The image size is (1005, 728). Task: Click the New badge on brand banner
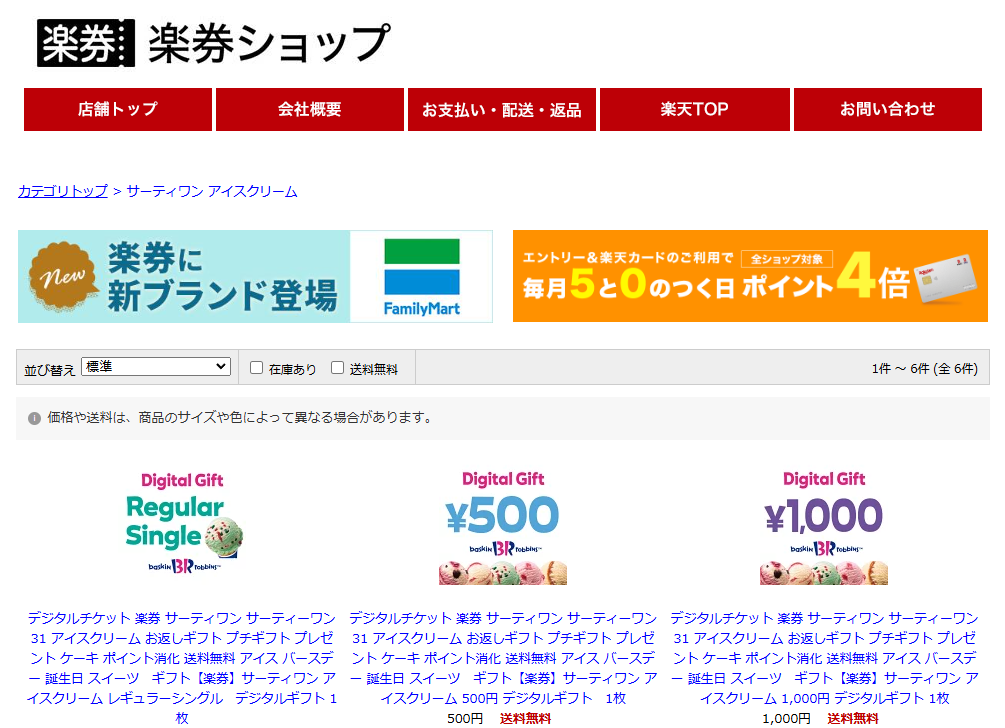(x=66, y=277)
